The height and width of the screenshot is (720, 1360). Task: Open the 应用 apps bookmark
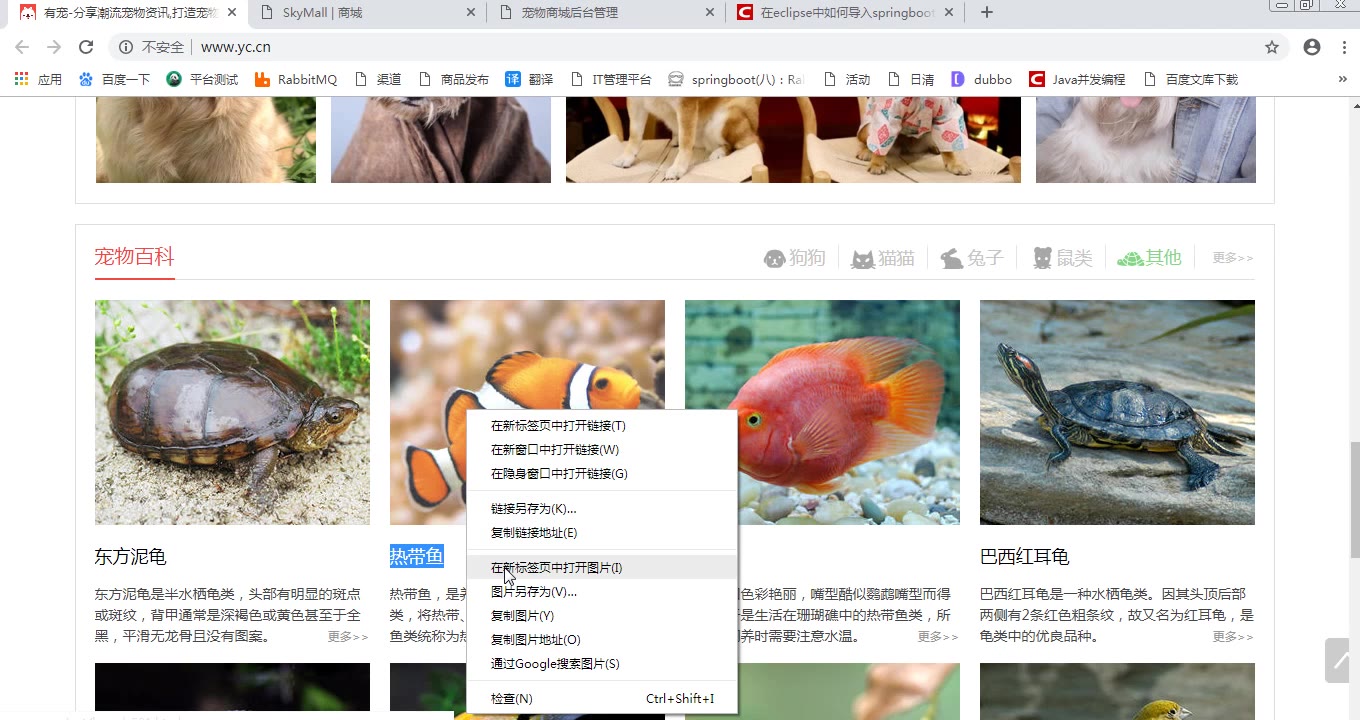coord(38,79)
